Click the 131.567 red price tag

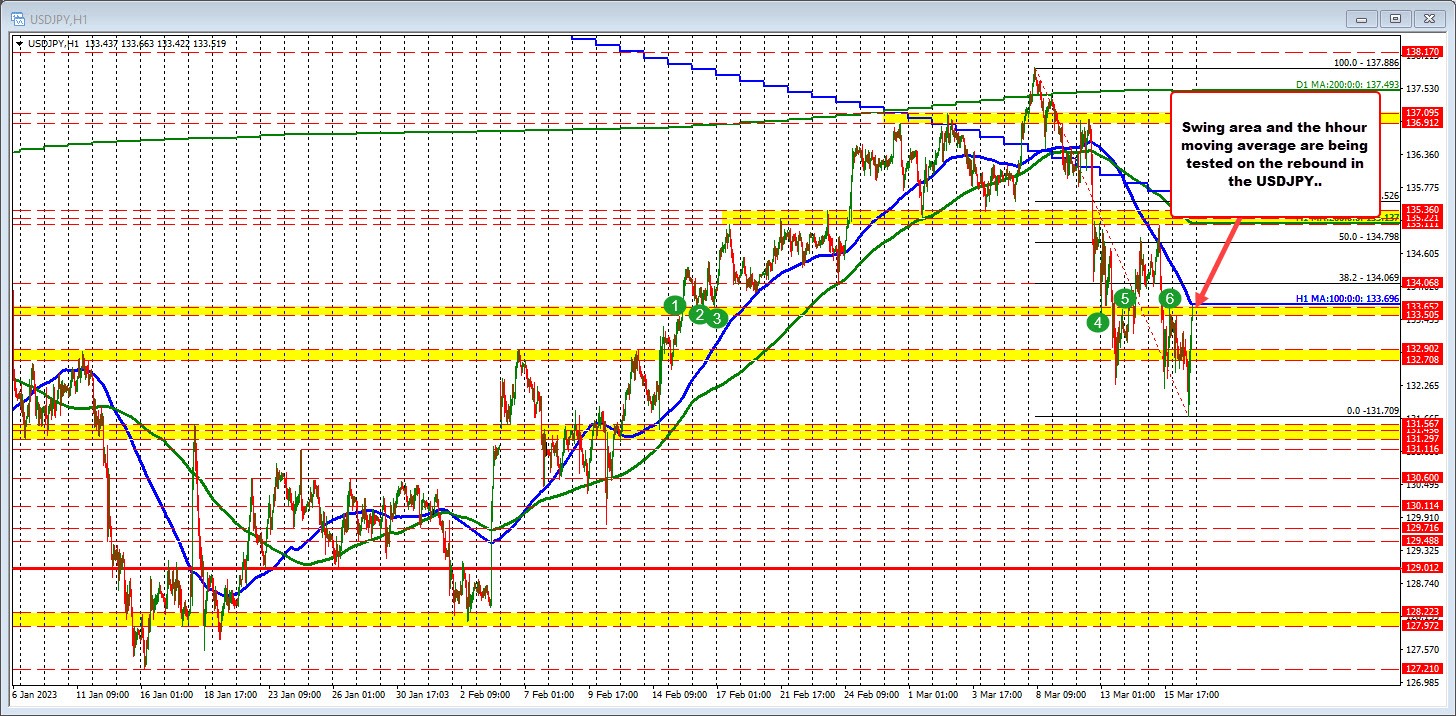click(1422, 423)
